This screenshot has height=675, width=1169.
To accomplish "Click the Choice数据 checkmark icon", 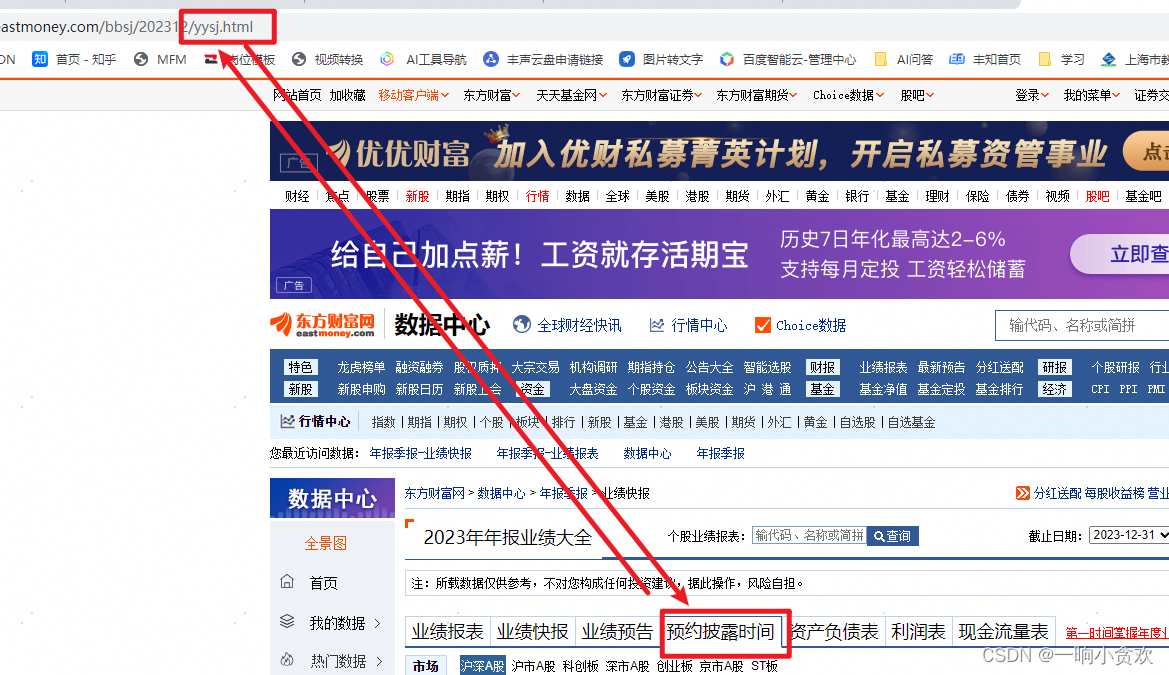I will (x=762, y=325).
